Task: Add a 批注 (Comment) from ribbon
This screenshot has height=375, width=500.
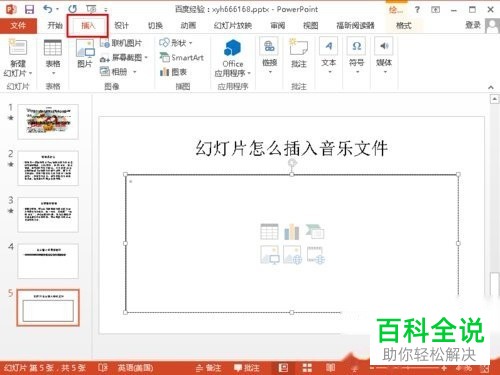Action: 299,53
